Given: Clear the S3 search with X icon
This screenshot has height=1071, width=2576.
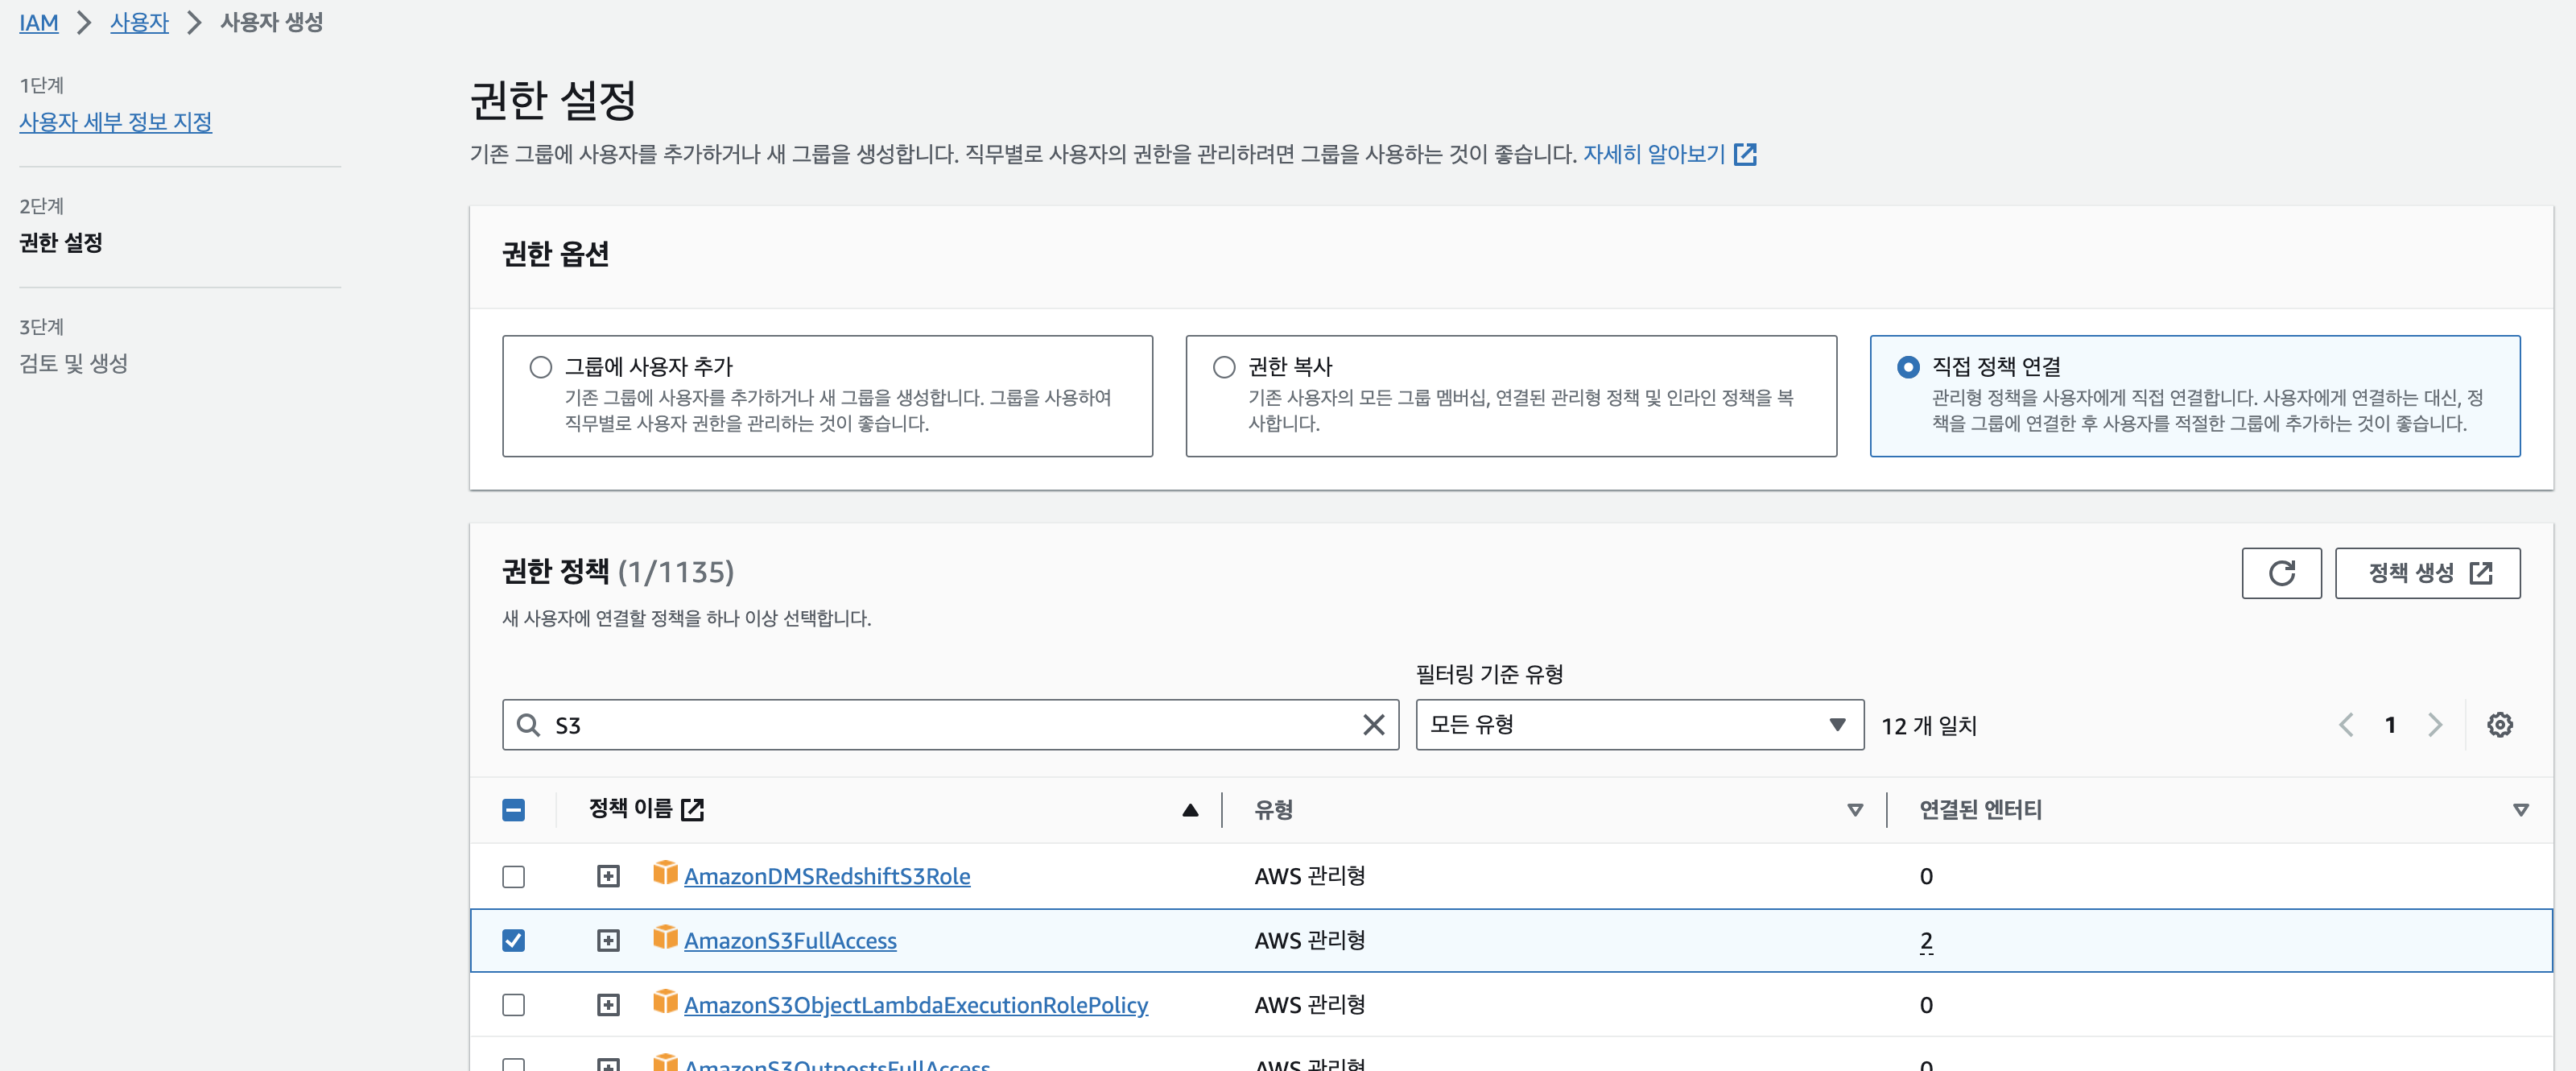Looking at the screenshot, I should [1373, 725].
